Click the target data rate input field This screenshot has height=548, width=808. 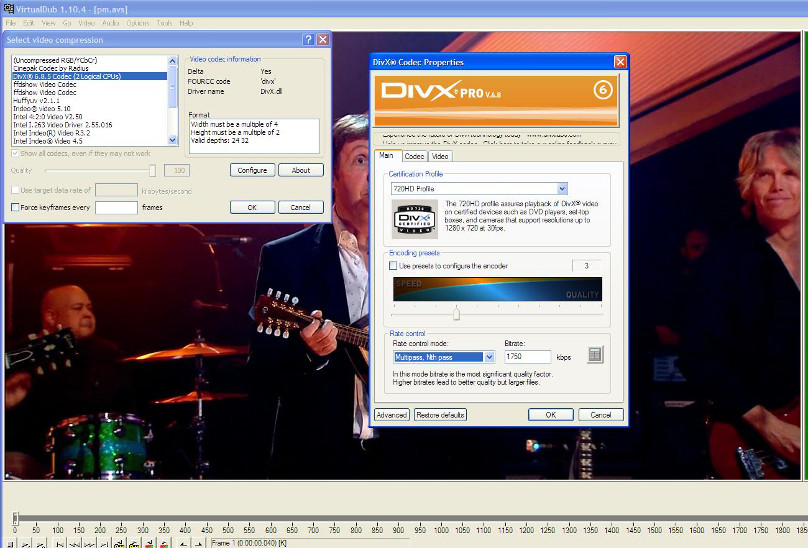[116, 190]
